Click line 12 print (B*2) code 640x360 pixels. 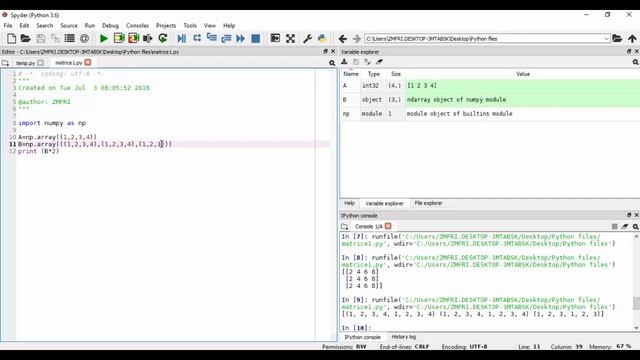tap(39, 151)
